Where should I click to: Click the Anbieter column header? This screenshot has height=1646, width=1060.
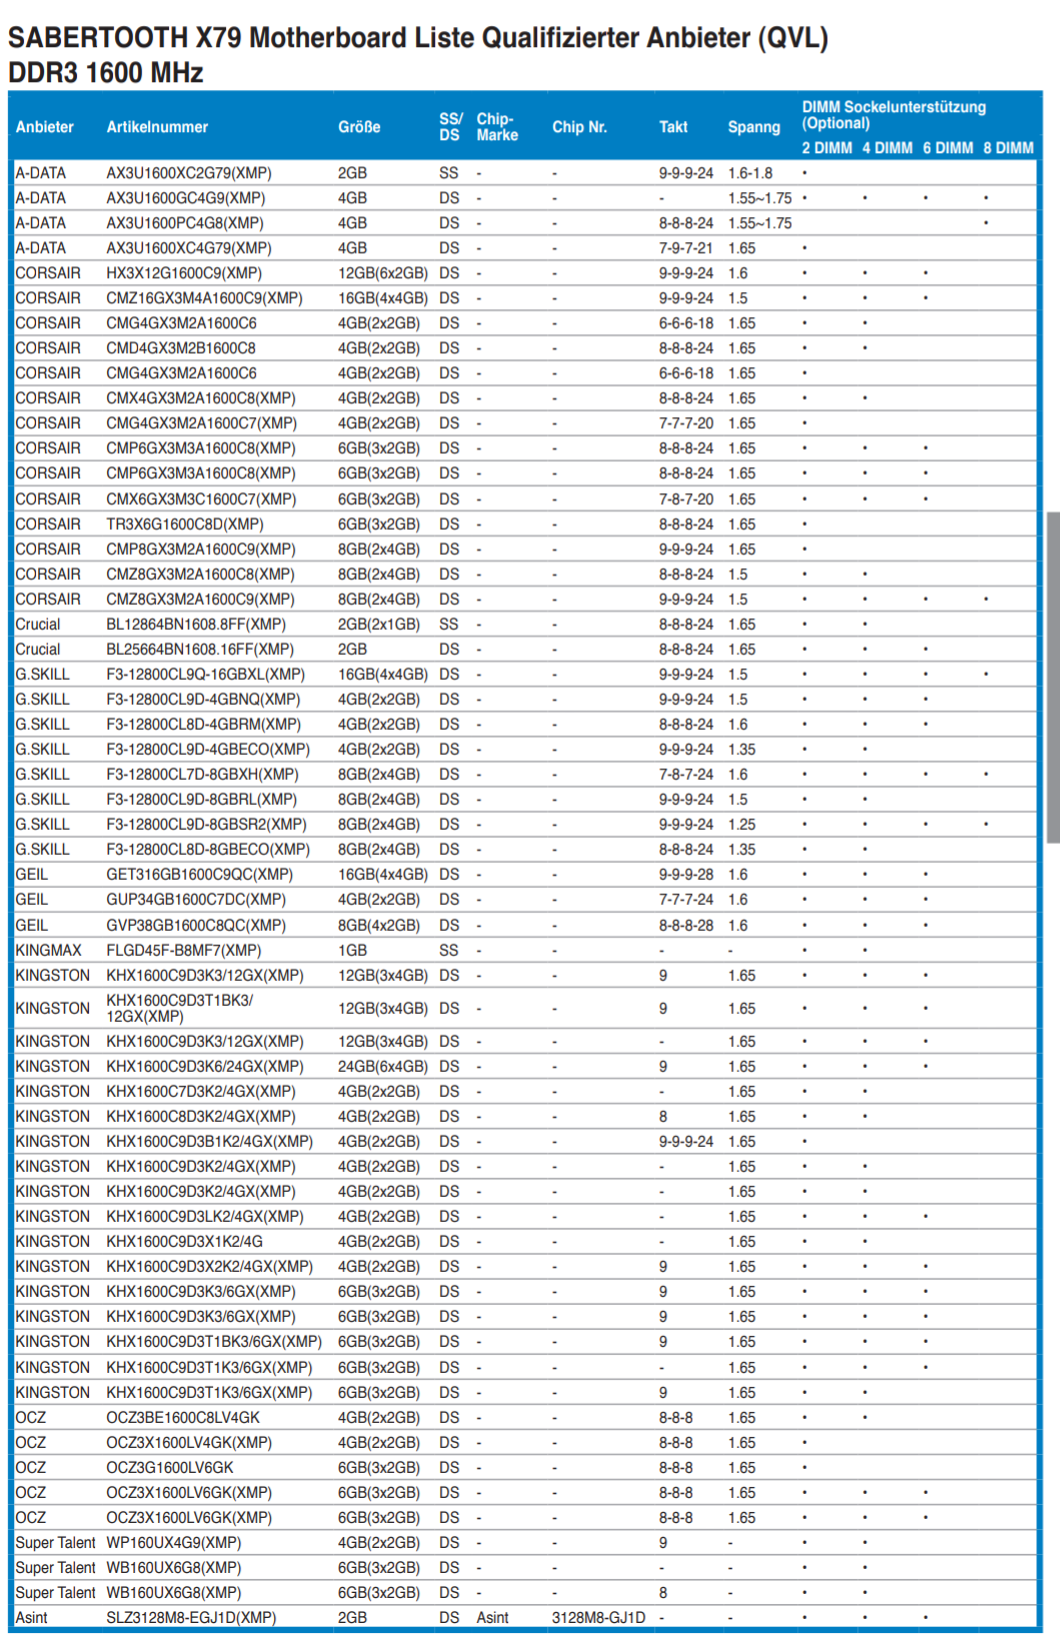coord(45,127)
